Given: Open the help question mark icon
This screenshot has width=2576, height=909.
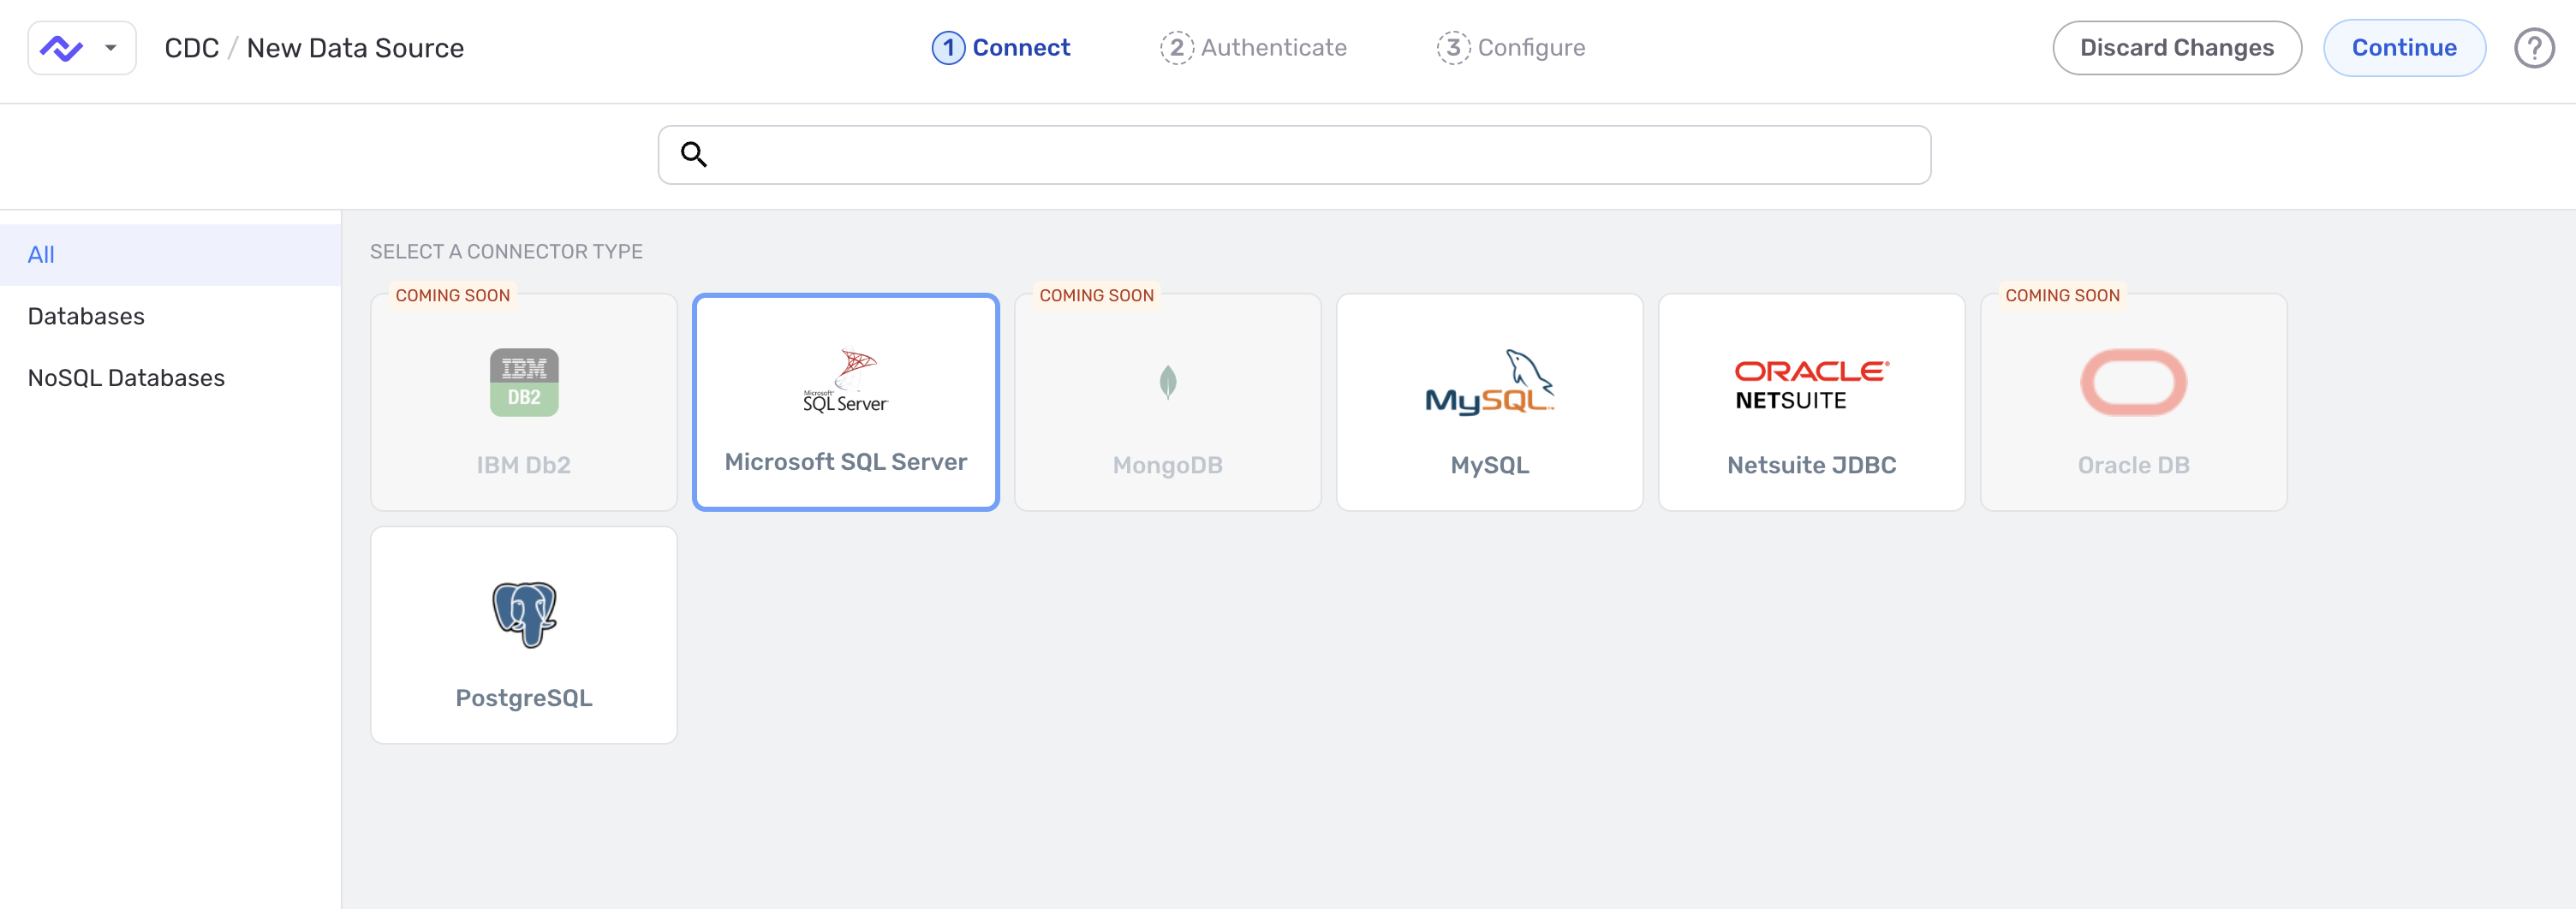Looking at the screenshot, I should pos(2534,48).
